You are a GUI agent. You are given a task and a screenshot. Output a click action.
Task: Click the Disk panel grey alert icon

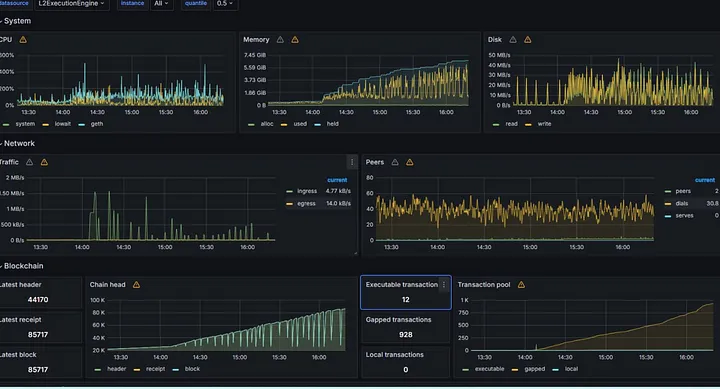pos(513,40)
